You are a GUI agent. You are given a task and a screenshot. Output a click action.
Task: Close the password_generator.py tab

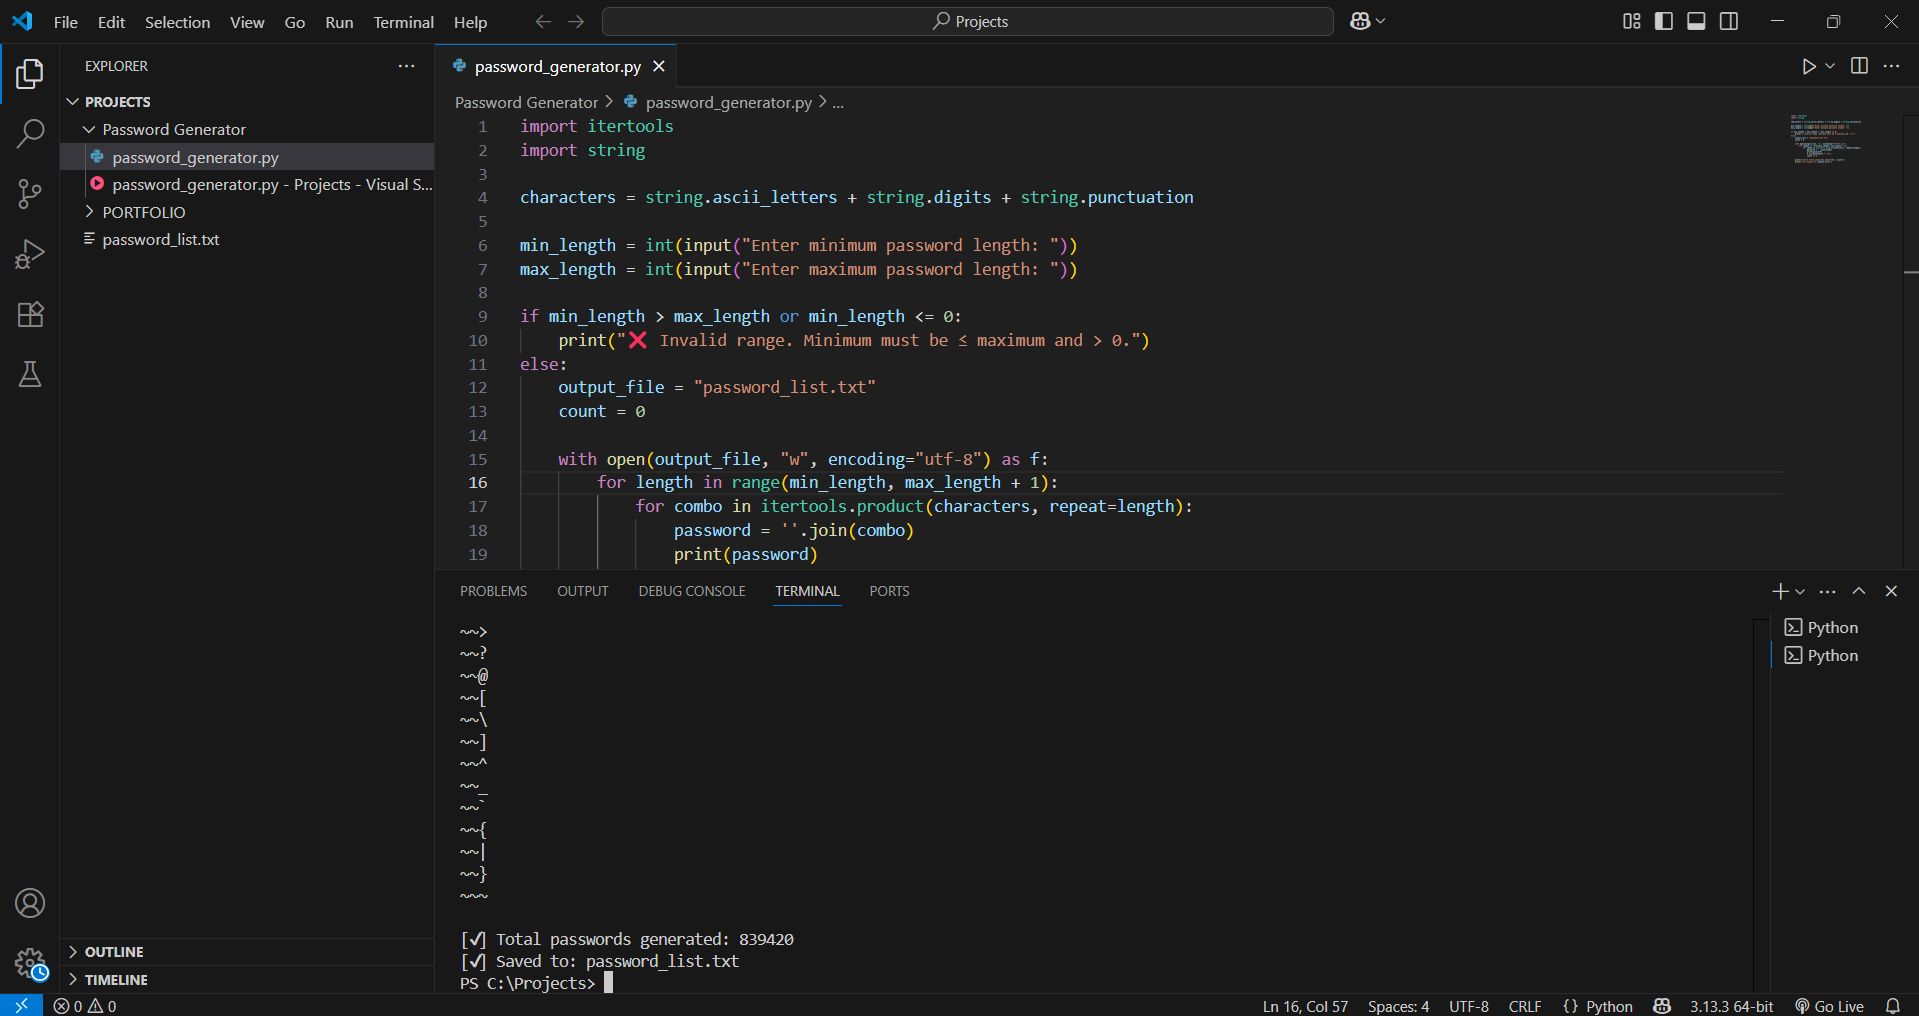[659, 66]
